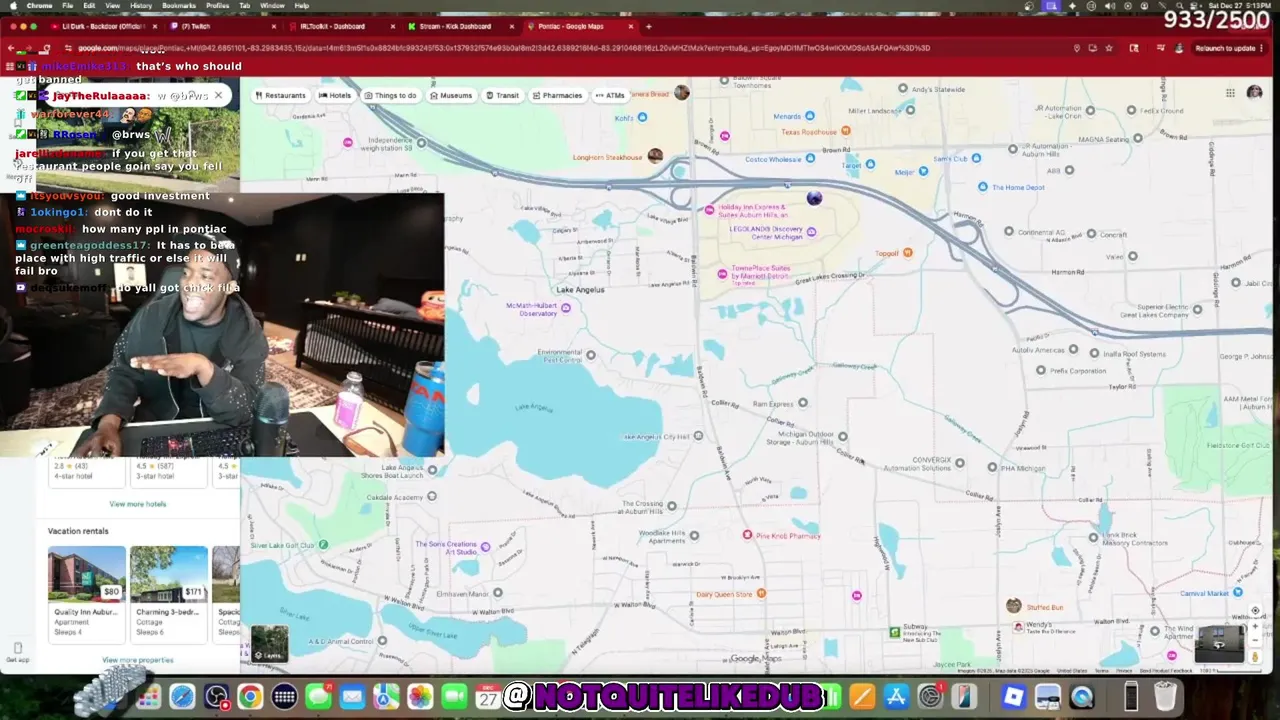Switch to IRLToolkit Dashboard browser tab
This screenshot has width=1280, height=720.
point(340,26)
